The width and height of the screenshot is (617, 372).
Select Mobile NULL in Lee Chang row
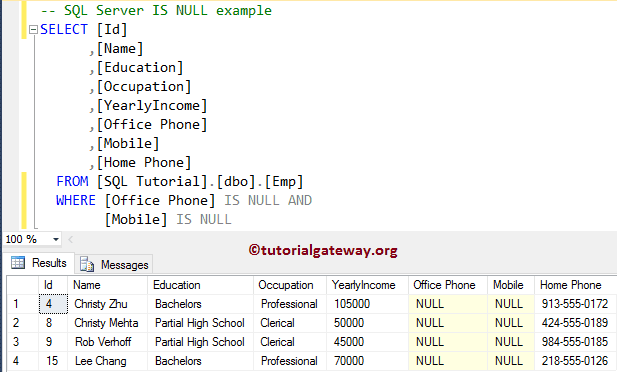pos(511,361)
